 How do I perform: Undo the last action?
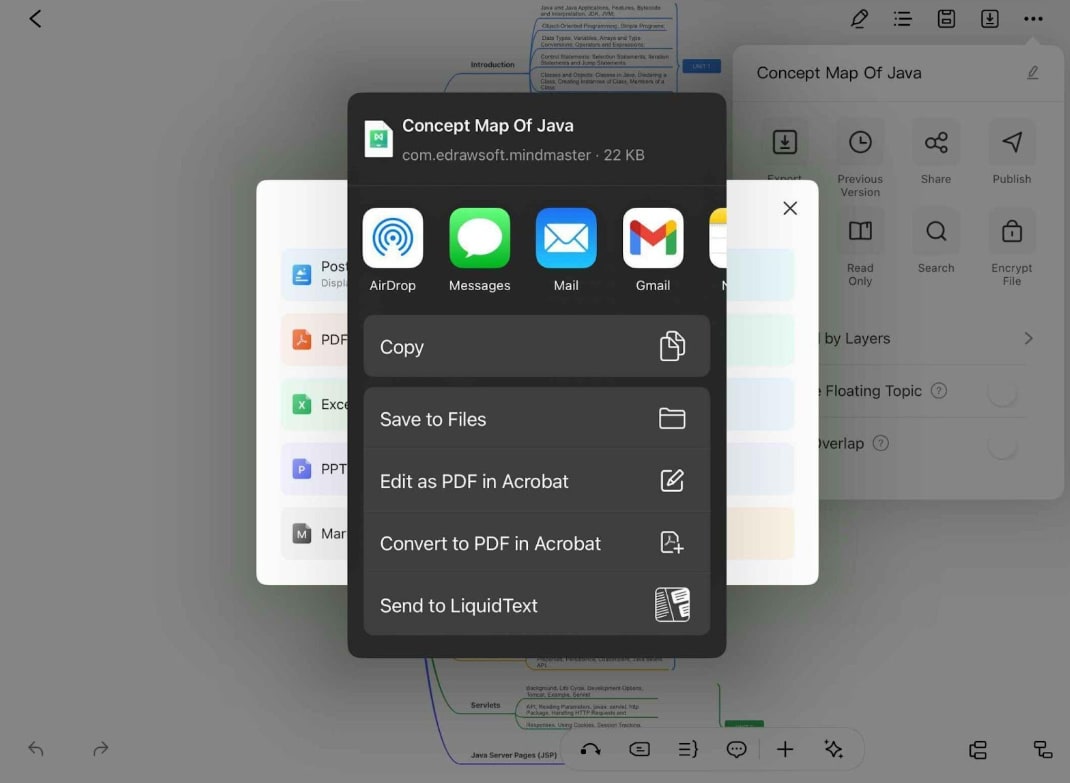[x=36, y=749]
